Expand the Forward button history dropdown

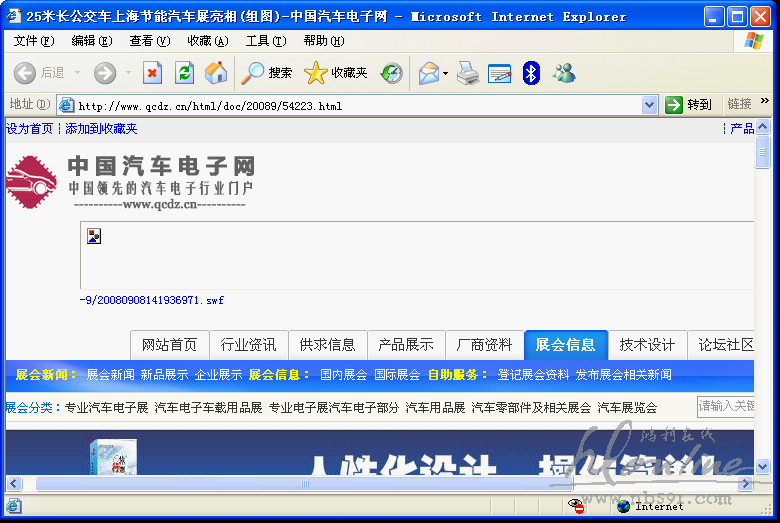[128, 73]
